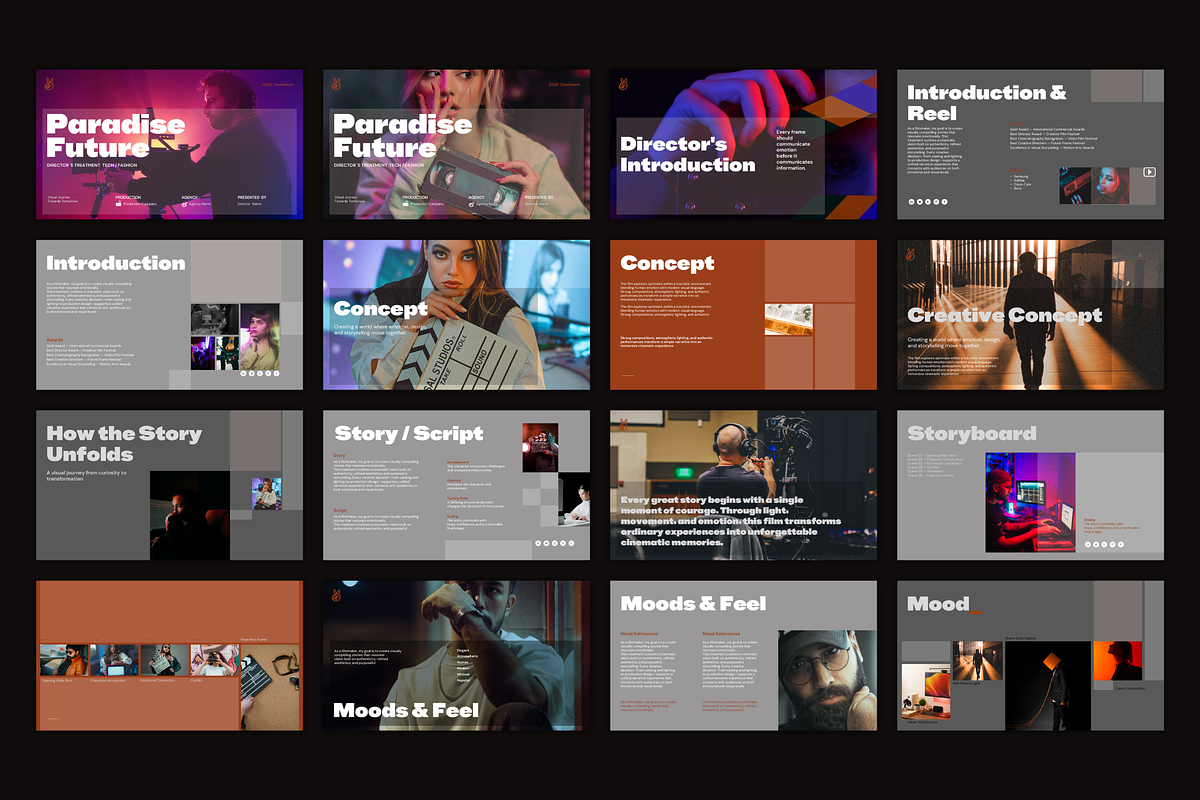Click the social icons row on Story / Script slide

[555, 543]
